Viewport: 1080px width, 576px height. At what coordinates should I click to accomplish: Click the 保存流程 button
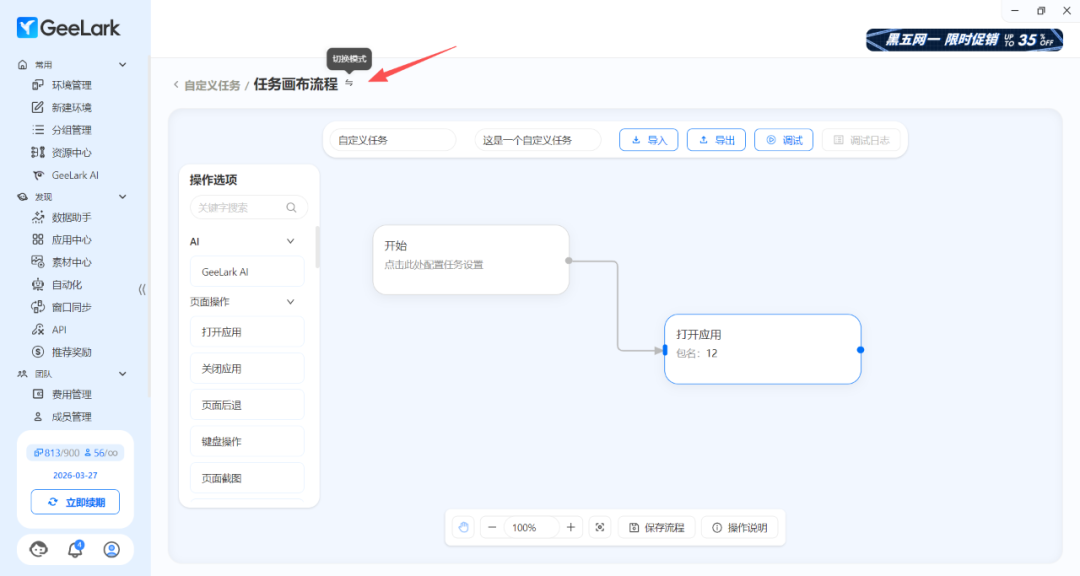[657, 528]
